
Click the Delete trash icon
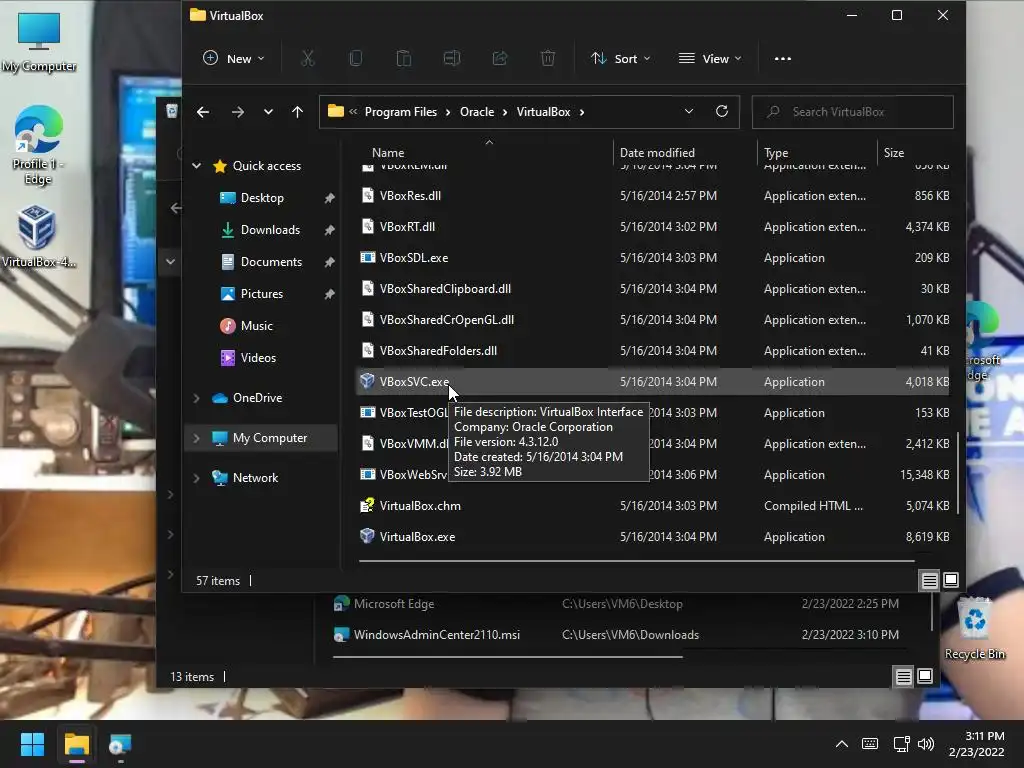(x=548, y=59)
